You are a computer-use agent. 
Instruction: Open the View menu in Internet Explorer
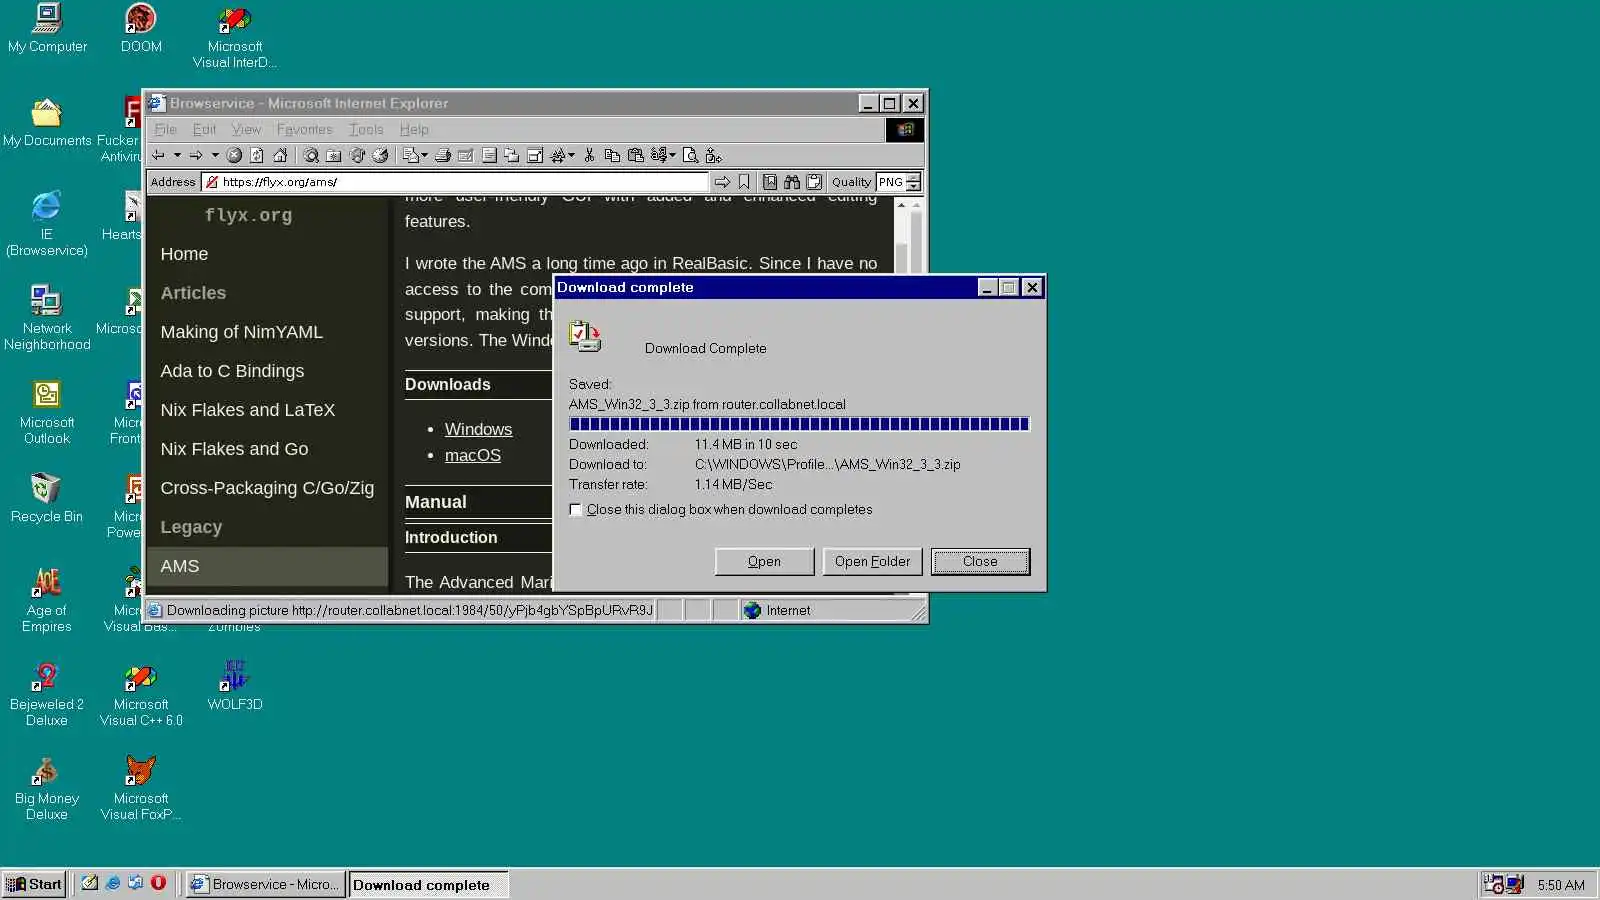coord(246,129)
